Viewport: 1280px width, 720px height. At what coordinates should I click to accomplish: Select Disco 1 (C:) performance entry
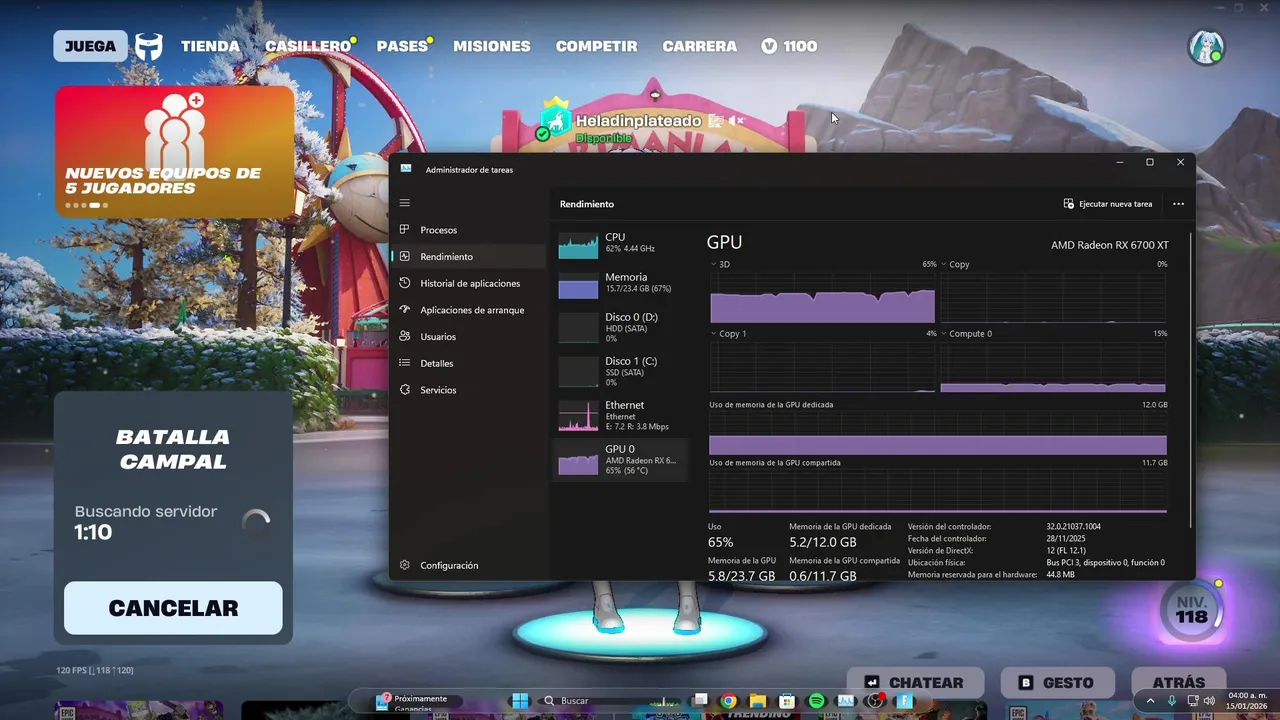click(620, 371)
